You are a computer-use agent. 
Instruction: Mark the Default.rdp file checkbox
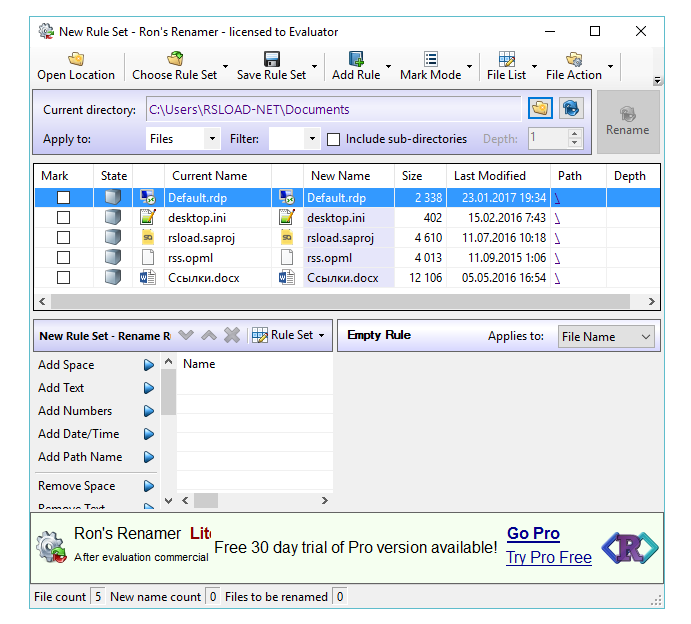[x=63, y=198]
